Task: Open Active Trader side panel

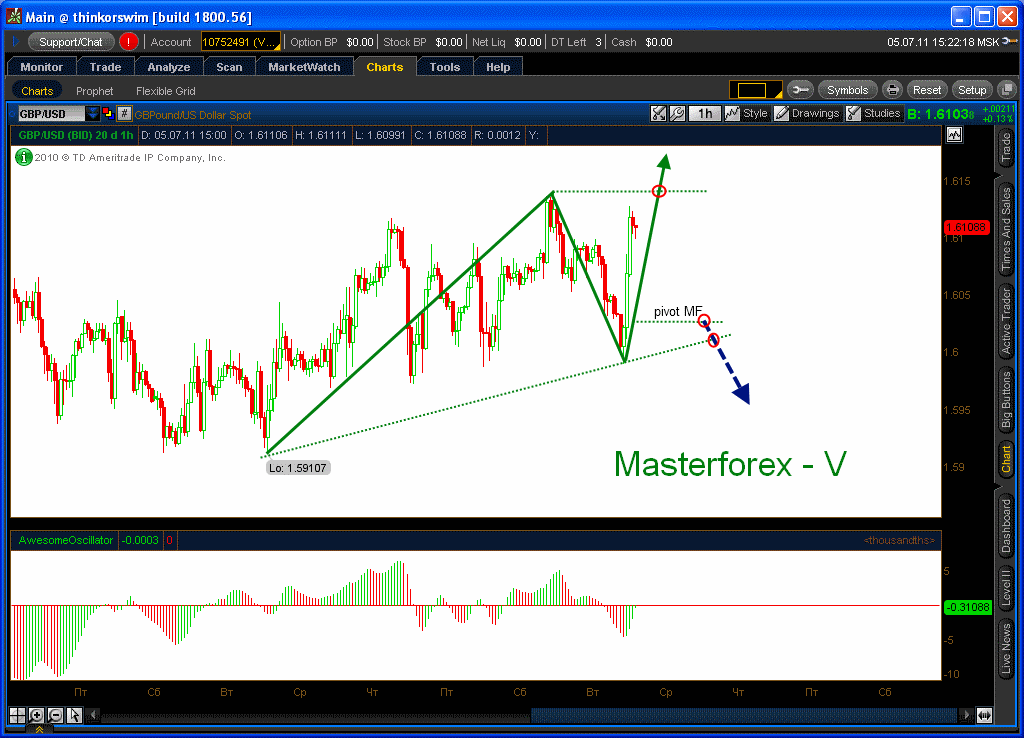Action: (x=1006, y=321)
